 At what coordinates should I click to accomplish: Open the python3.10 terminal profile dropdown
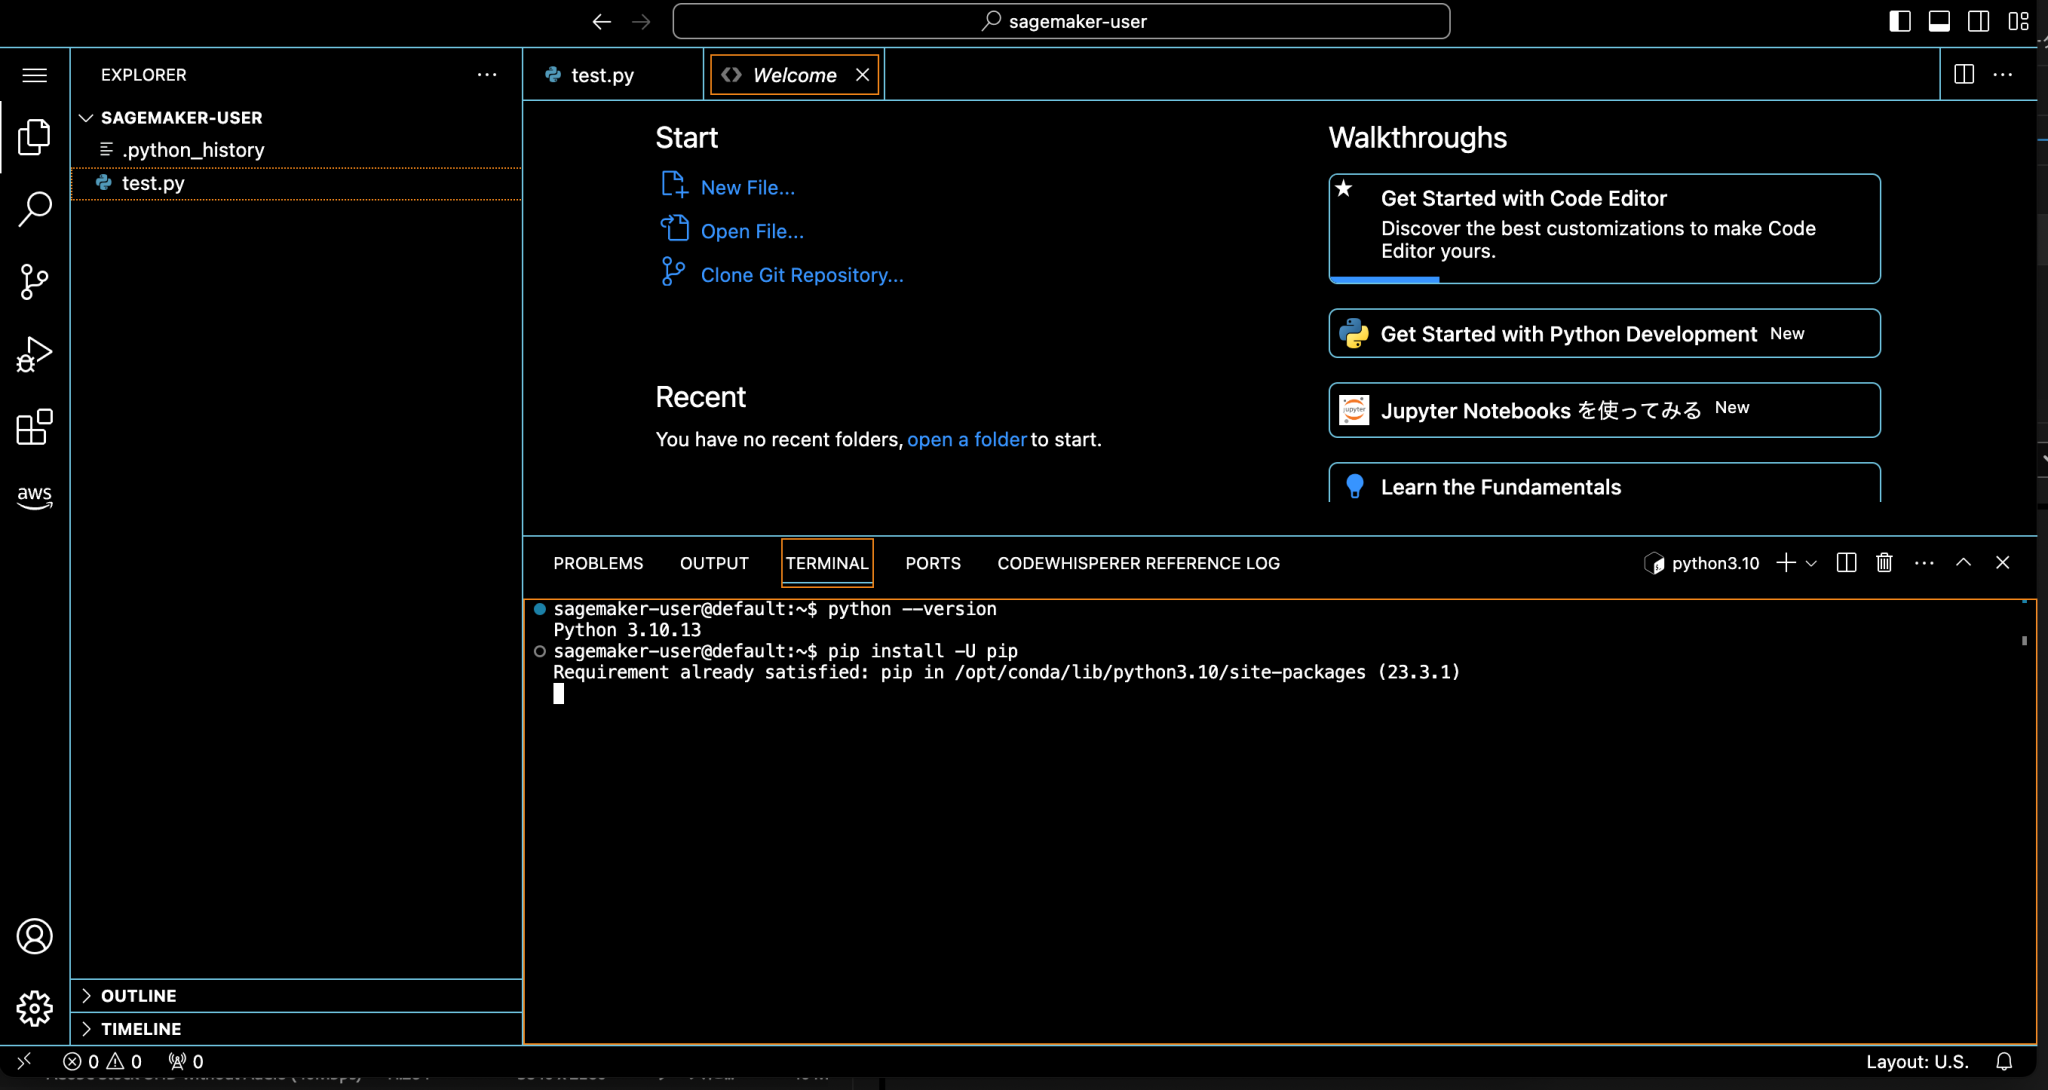point(1812,562)
